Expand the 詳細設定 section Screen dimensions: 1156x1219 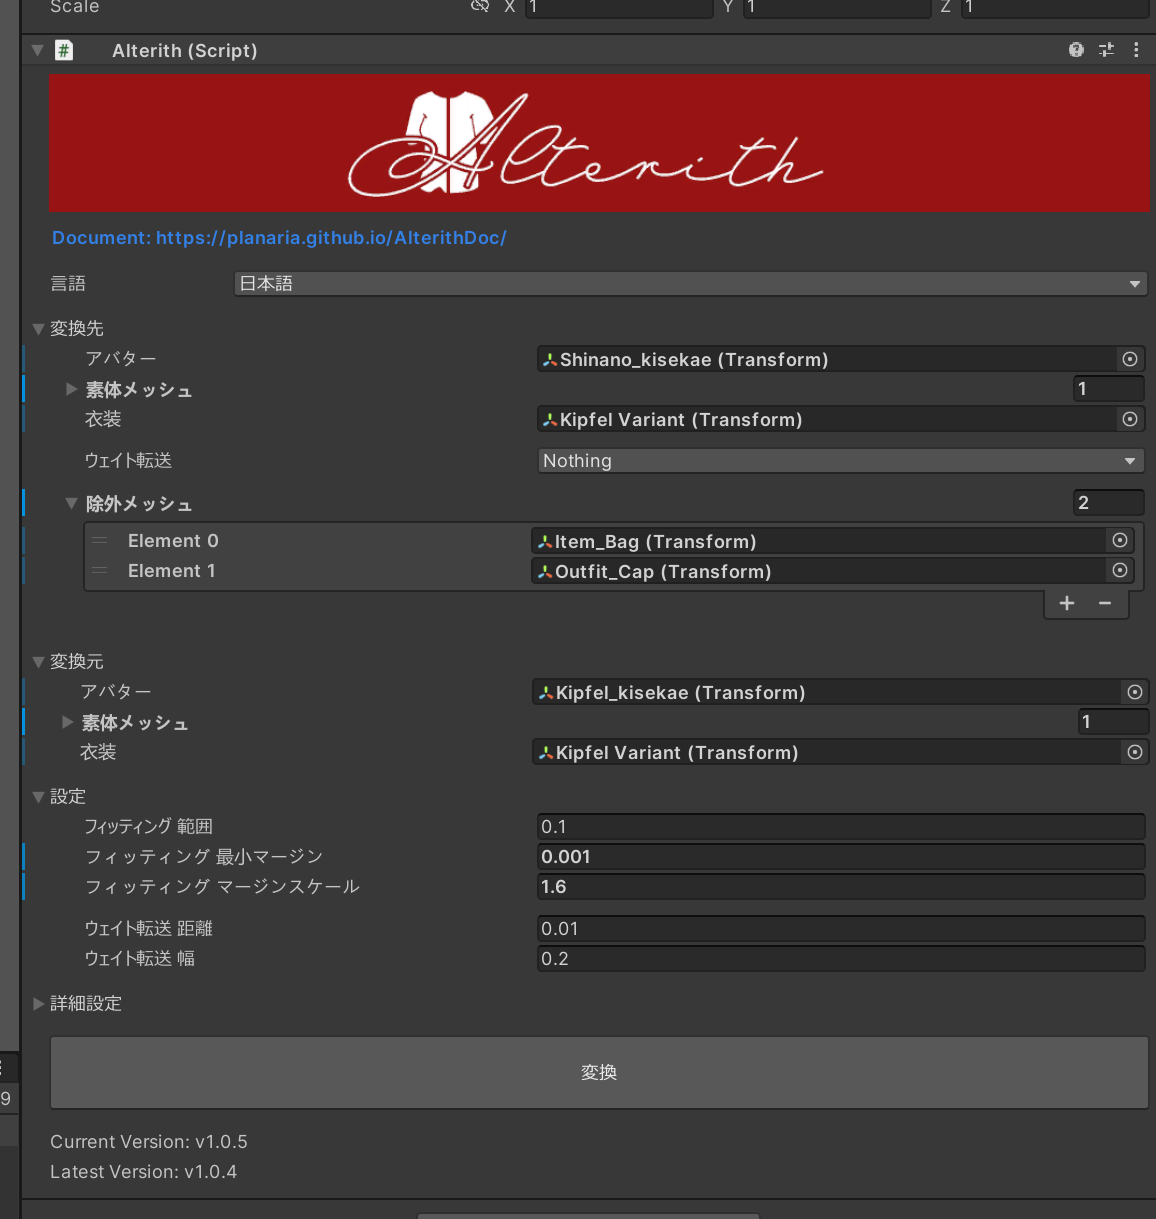38,1004
